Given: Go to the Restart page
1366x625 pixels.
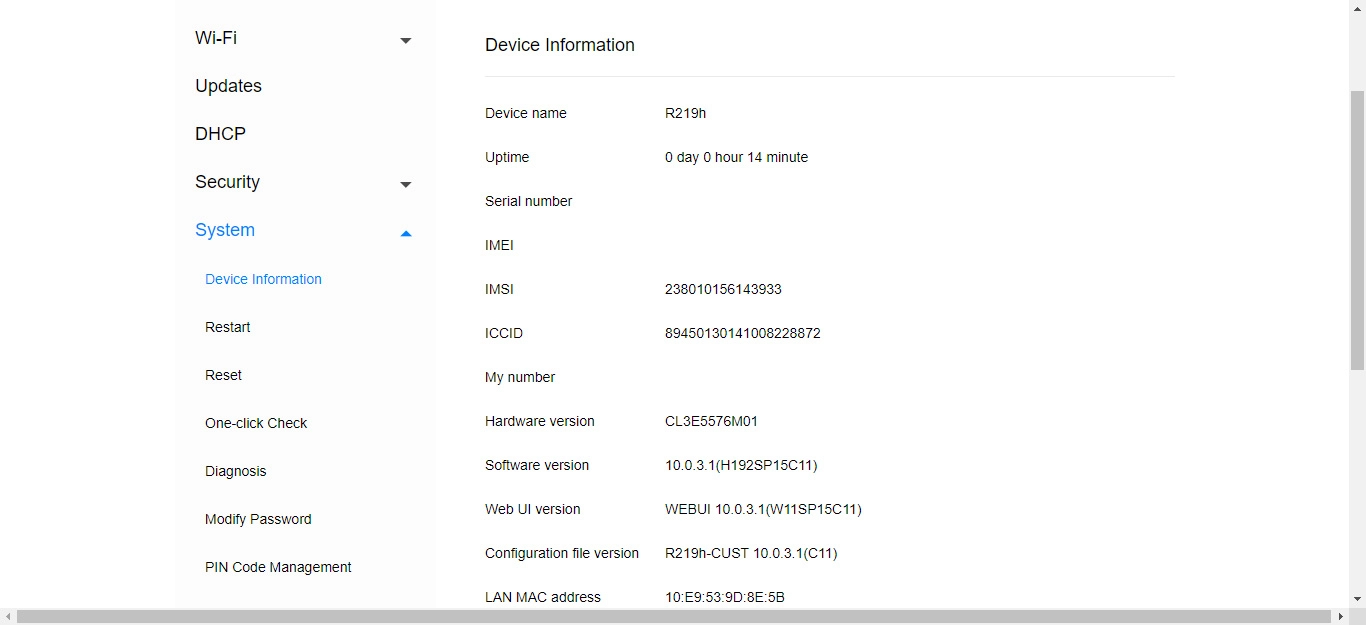Looking at the screenshot, I should click(x=227, y=327).
